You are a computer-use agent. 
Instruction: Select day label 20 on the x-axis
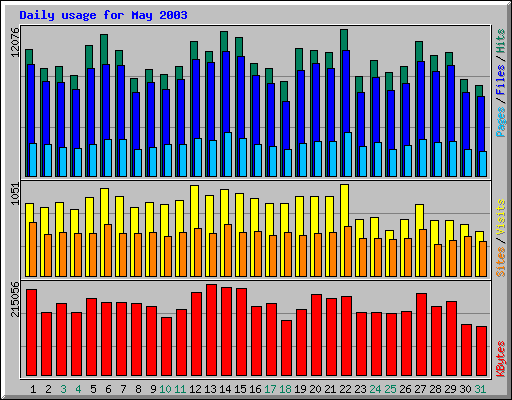coord(315,389)
